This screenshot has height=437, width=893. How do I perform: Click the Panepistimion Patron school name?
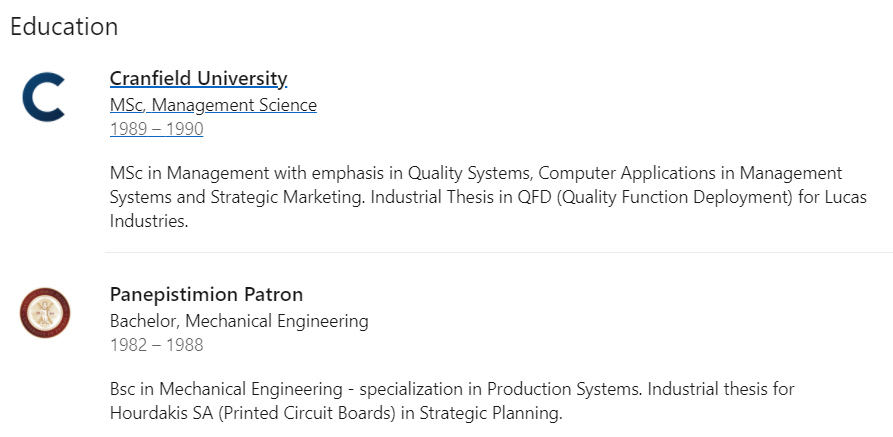(x=206, y=295)
